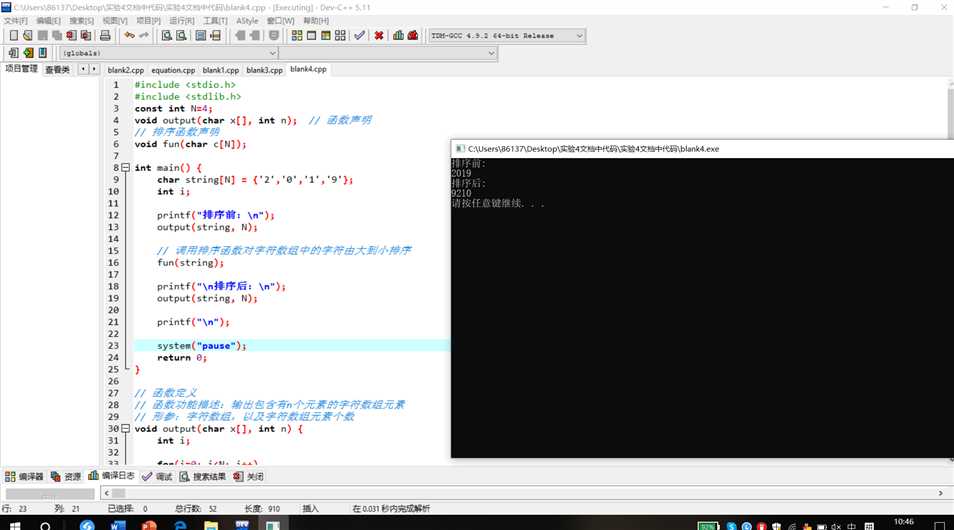The width and height of the screenshot is (954, 530).
Task: Open the 文件[F] menu
Action: [x=15, y=21]
